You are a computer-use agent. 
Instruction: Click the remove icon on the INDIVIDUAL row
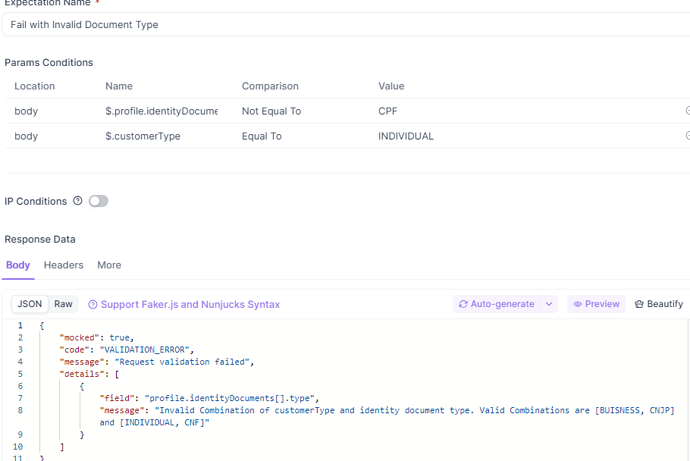coord(687,136)
